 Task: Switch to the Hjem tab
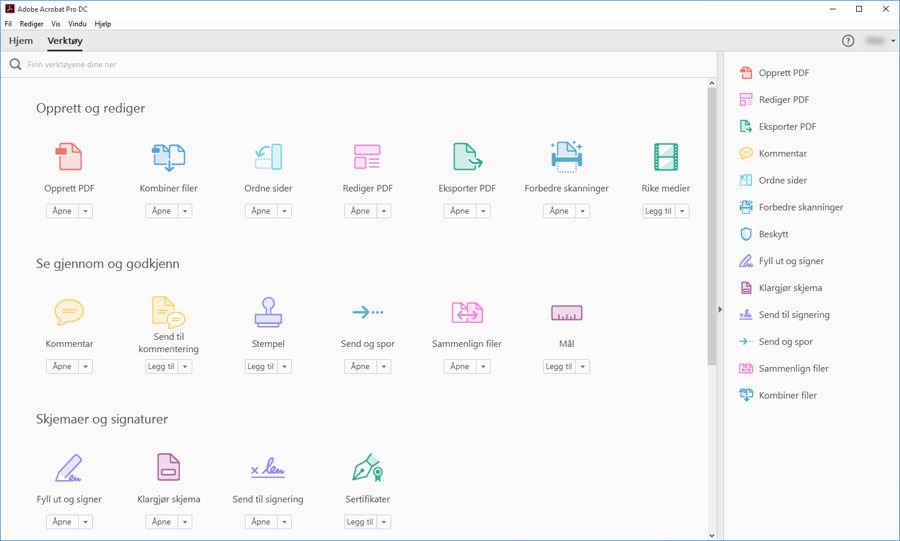point(21,41)
